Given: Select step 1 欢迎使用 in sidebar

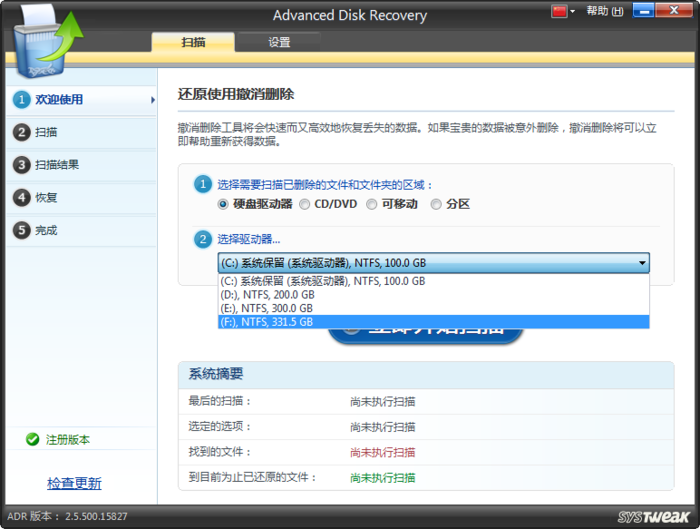Looking at the screenshot, I should [x=81, y=100].
